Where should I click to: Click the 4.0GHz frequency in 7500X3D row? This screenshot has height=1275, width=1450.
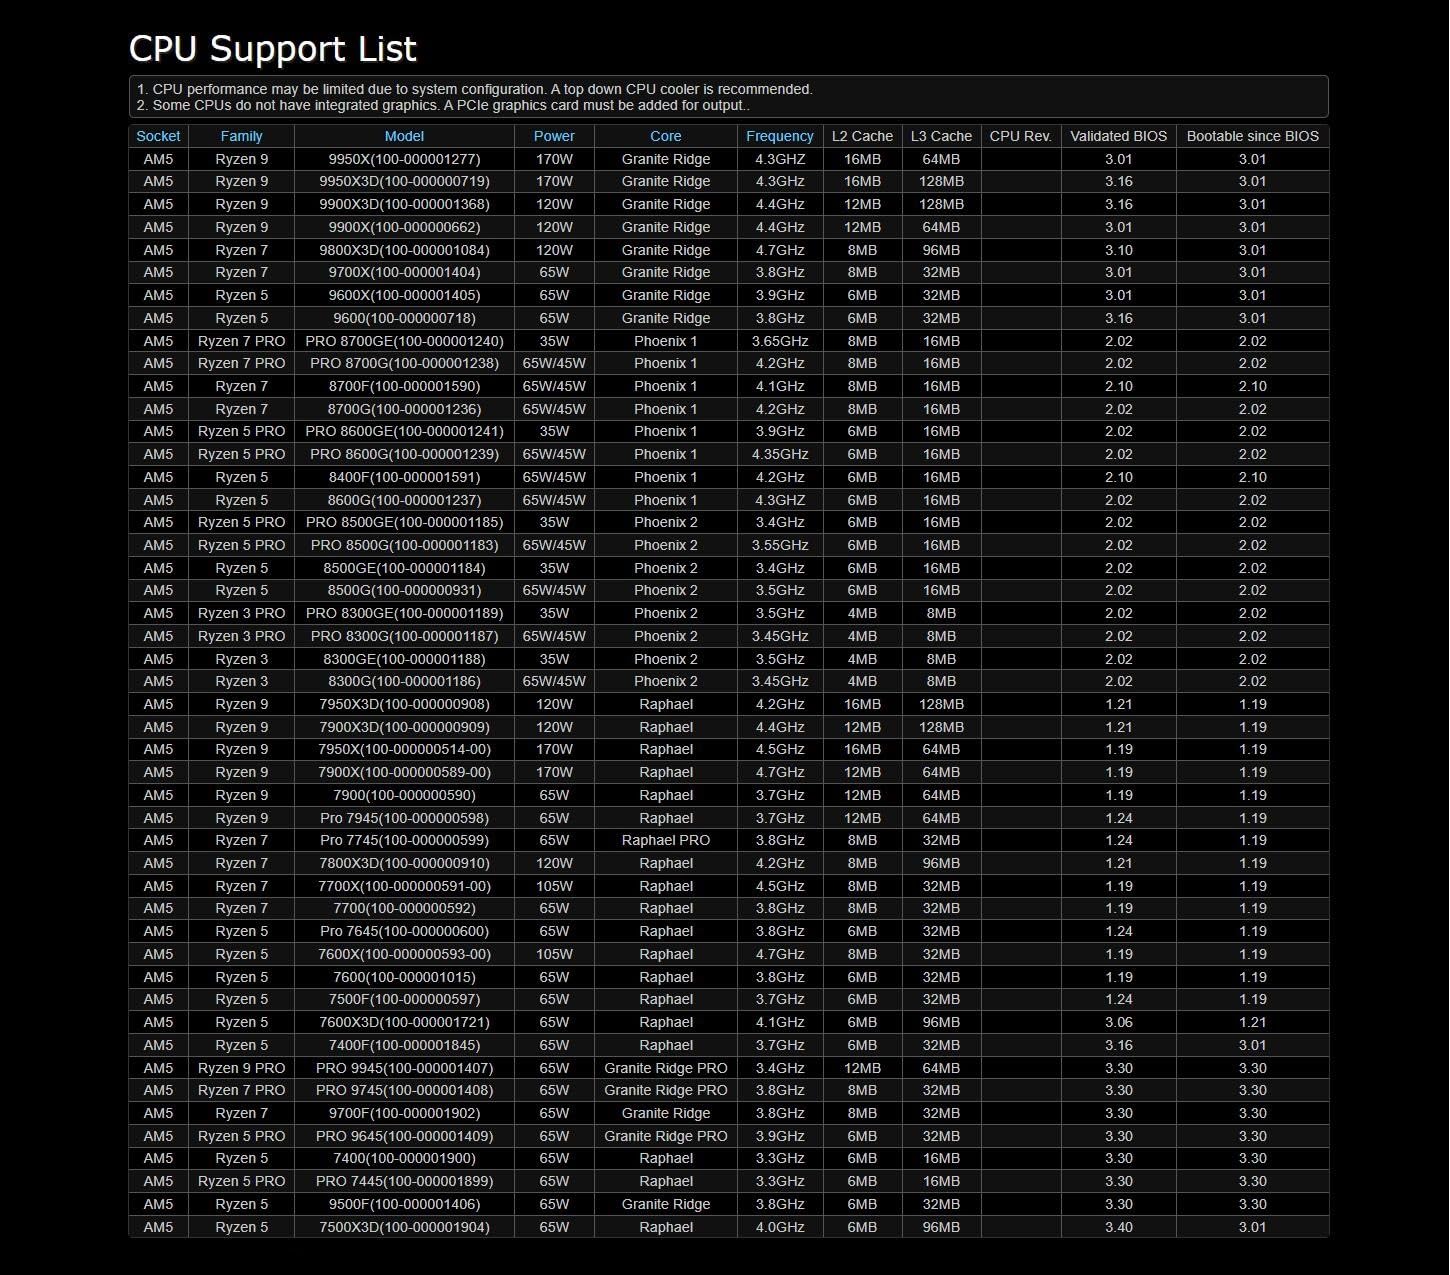tap(780, 1227)
